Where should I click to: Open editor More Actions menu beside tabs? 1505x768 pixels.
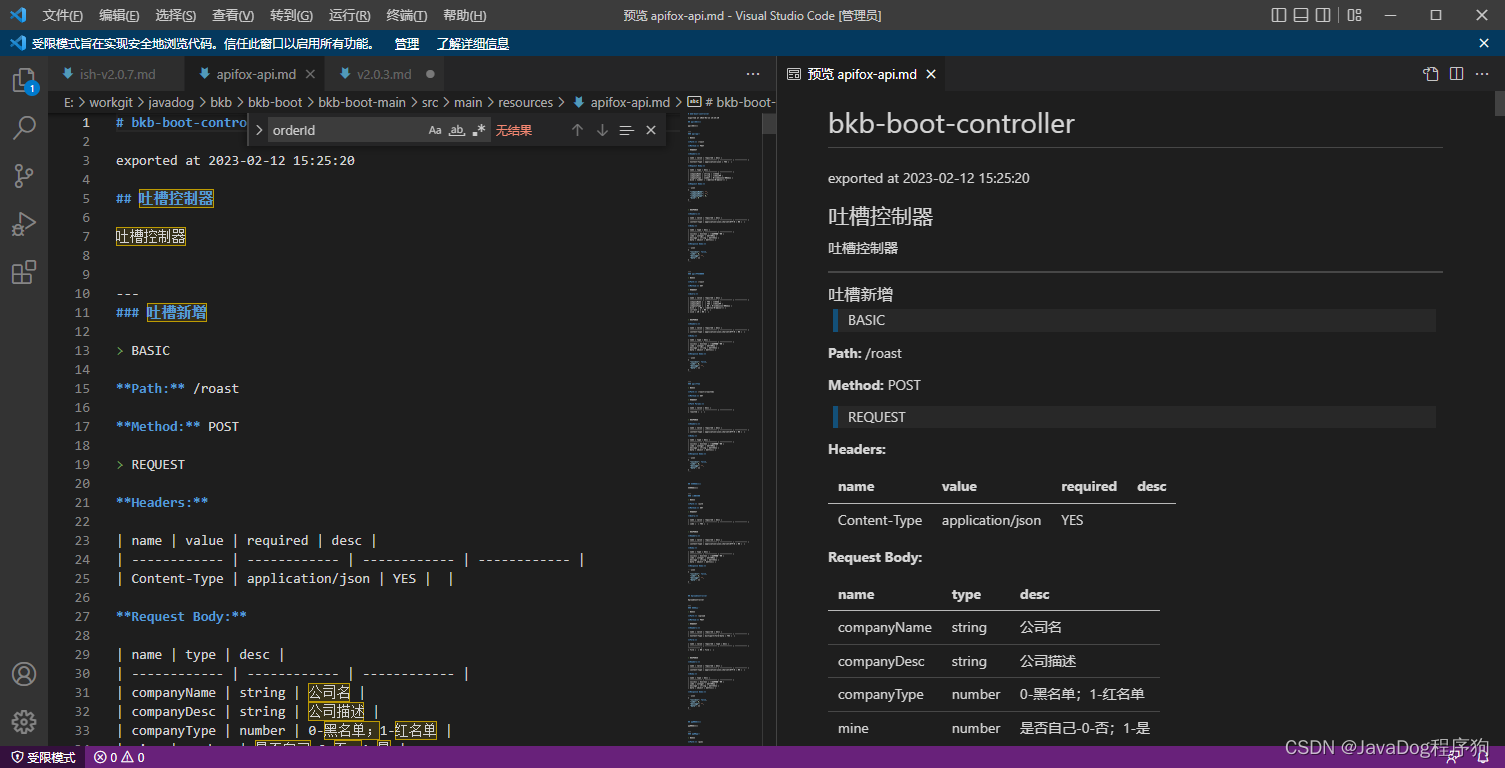[753, 74]
